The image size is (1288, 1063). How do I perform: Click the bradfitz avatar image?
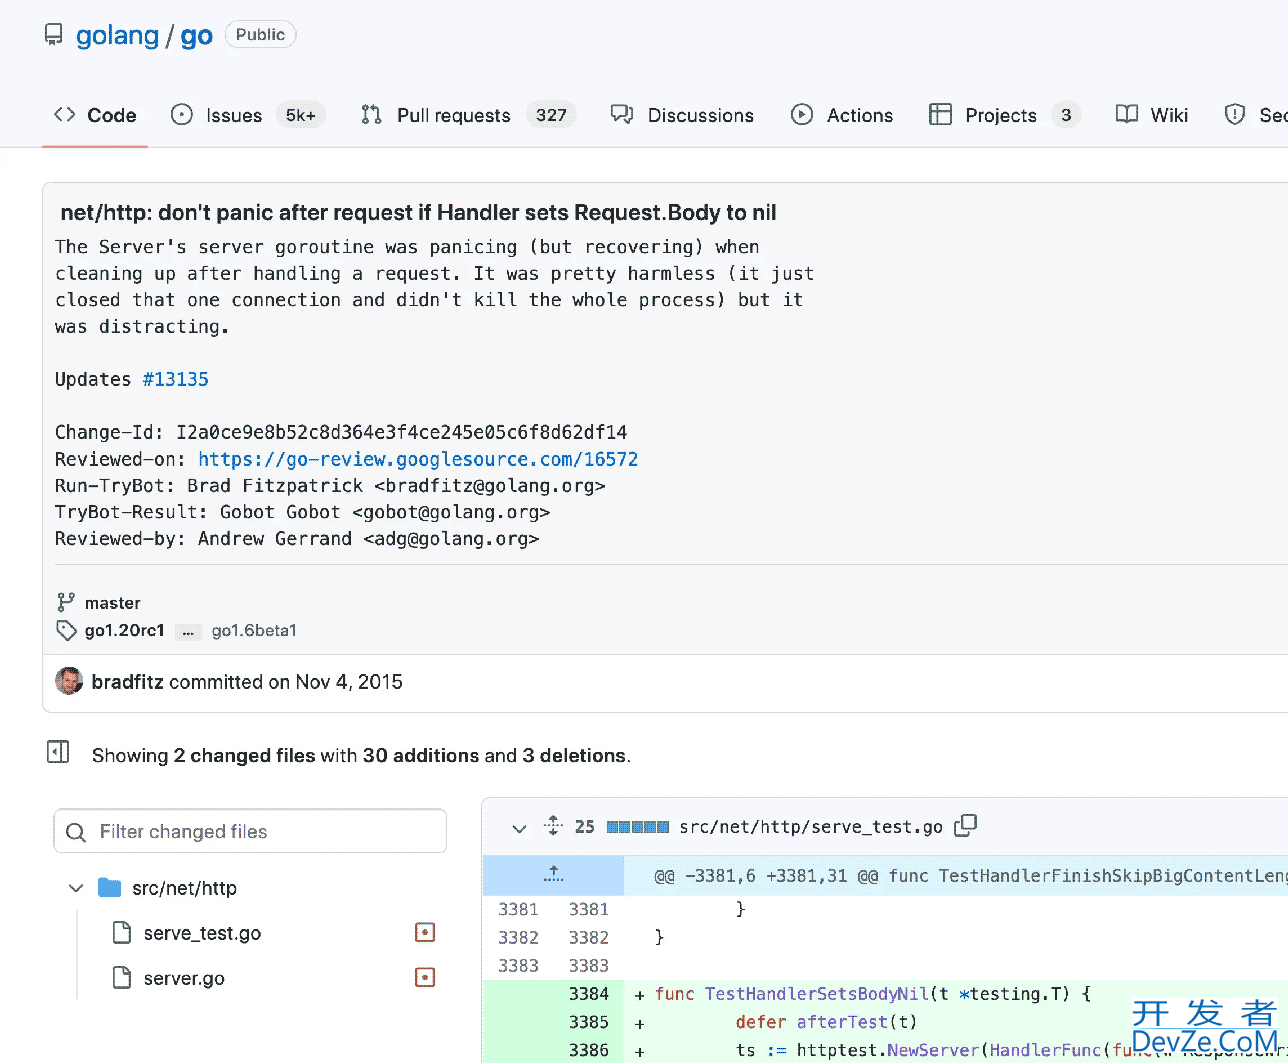69,682
